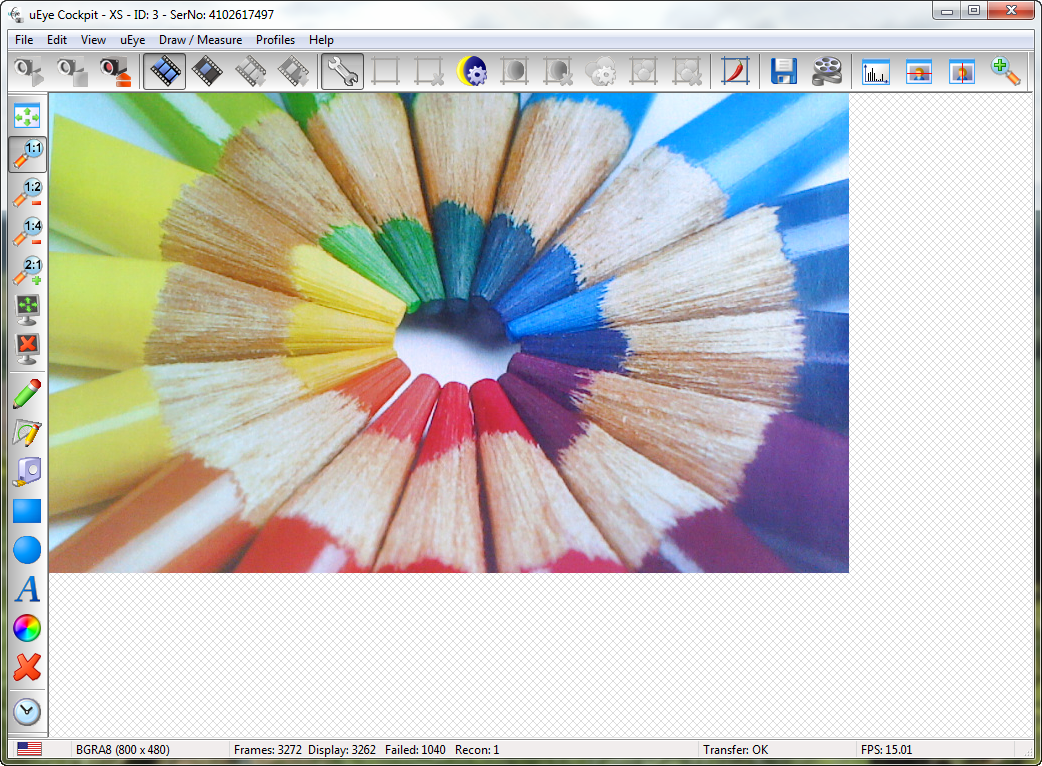Open the uEye menu
Image resolution: width=1042 pixels, height=766 pixels.
tap(132, 40)
